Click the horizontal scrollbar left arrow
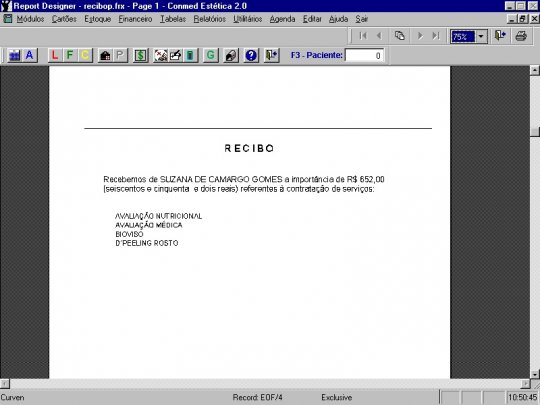This screenshot has height=405, width=540. click(x=5, y=384)
